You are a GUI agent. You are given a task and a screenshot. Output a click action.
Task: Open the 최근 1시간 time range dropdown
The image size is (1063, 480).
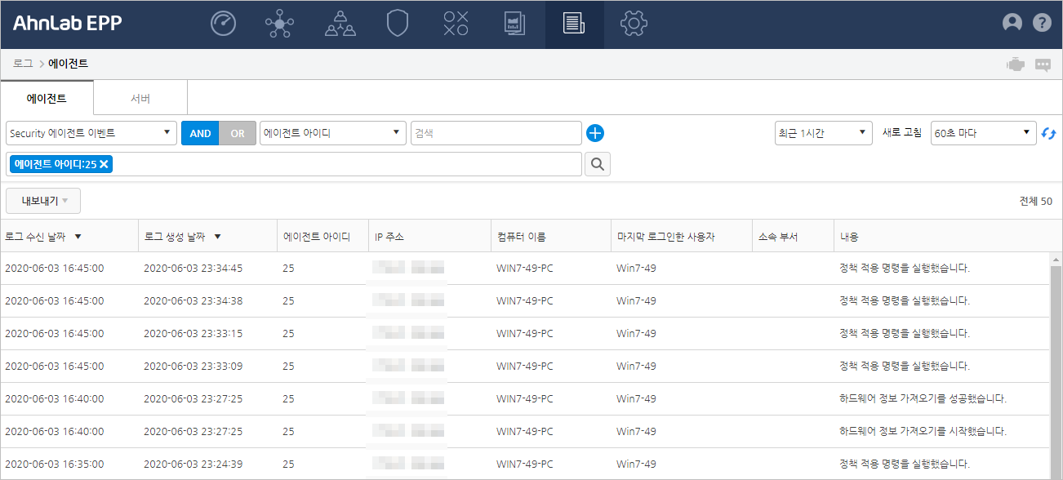(825, 133)
